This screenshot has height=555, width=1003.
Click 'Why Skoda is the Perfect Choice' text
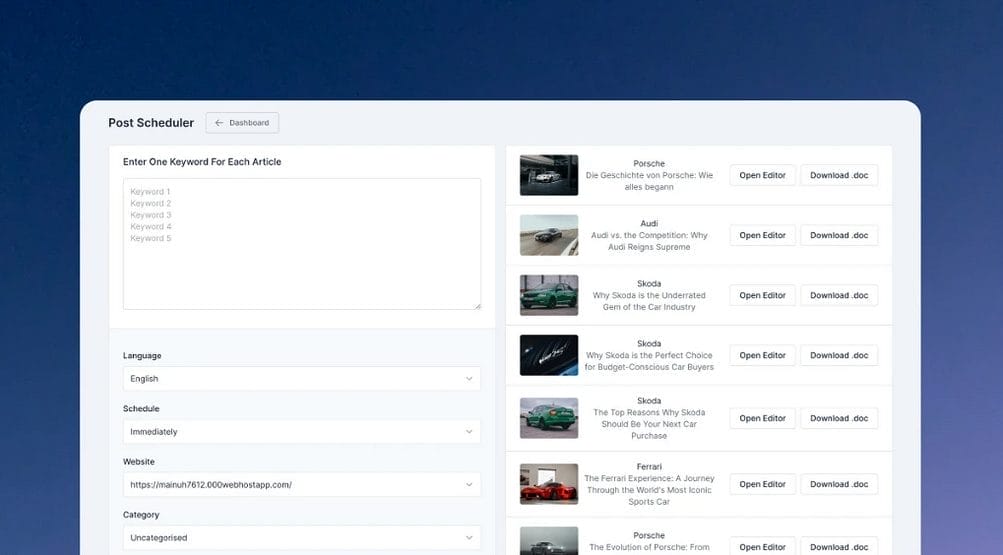pyautogui.click(x=649, y=361)
